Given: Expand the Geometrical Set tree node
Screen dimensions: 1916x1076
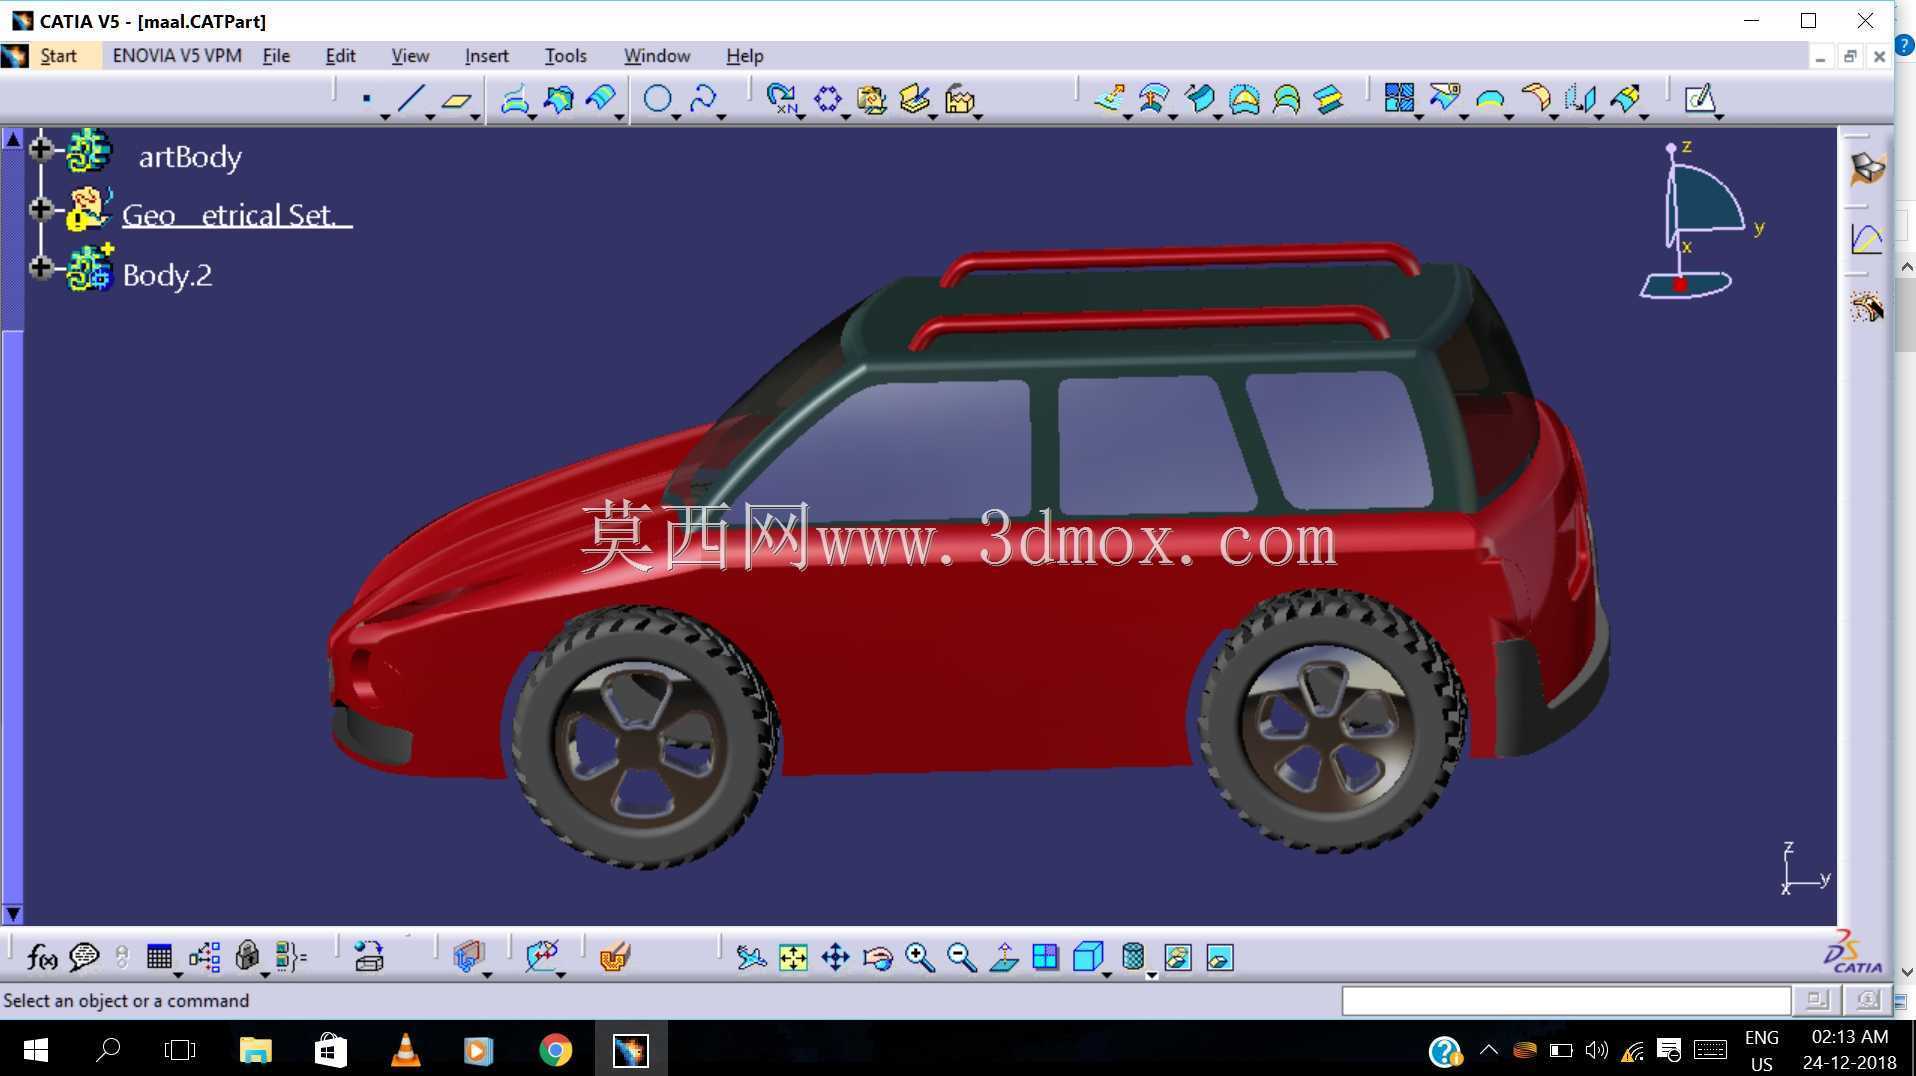Looking at the screenshot, I should (x=40, y=208).
